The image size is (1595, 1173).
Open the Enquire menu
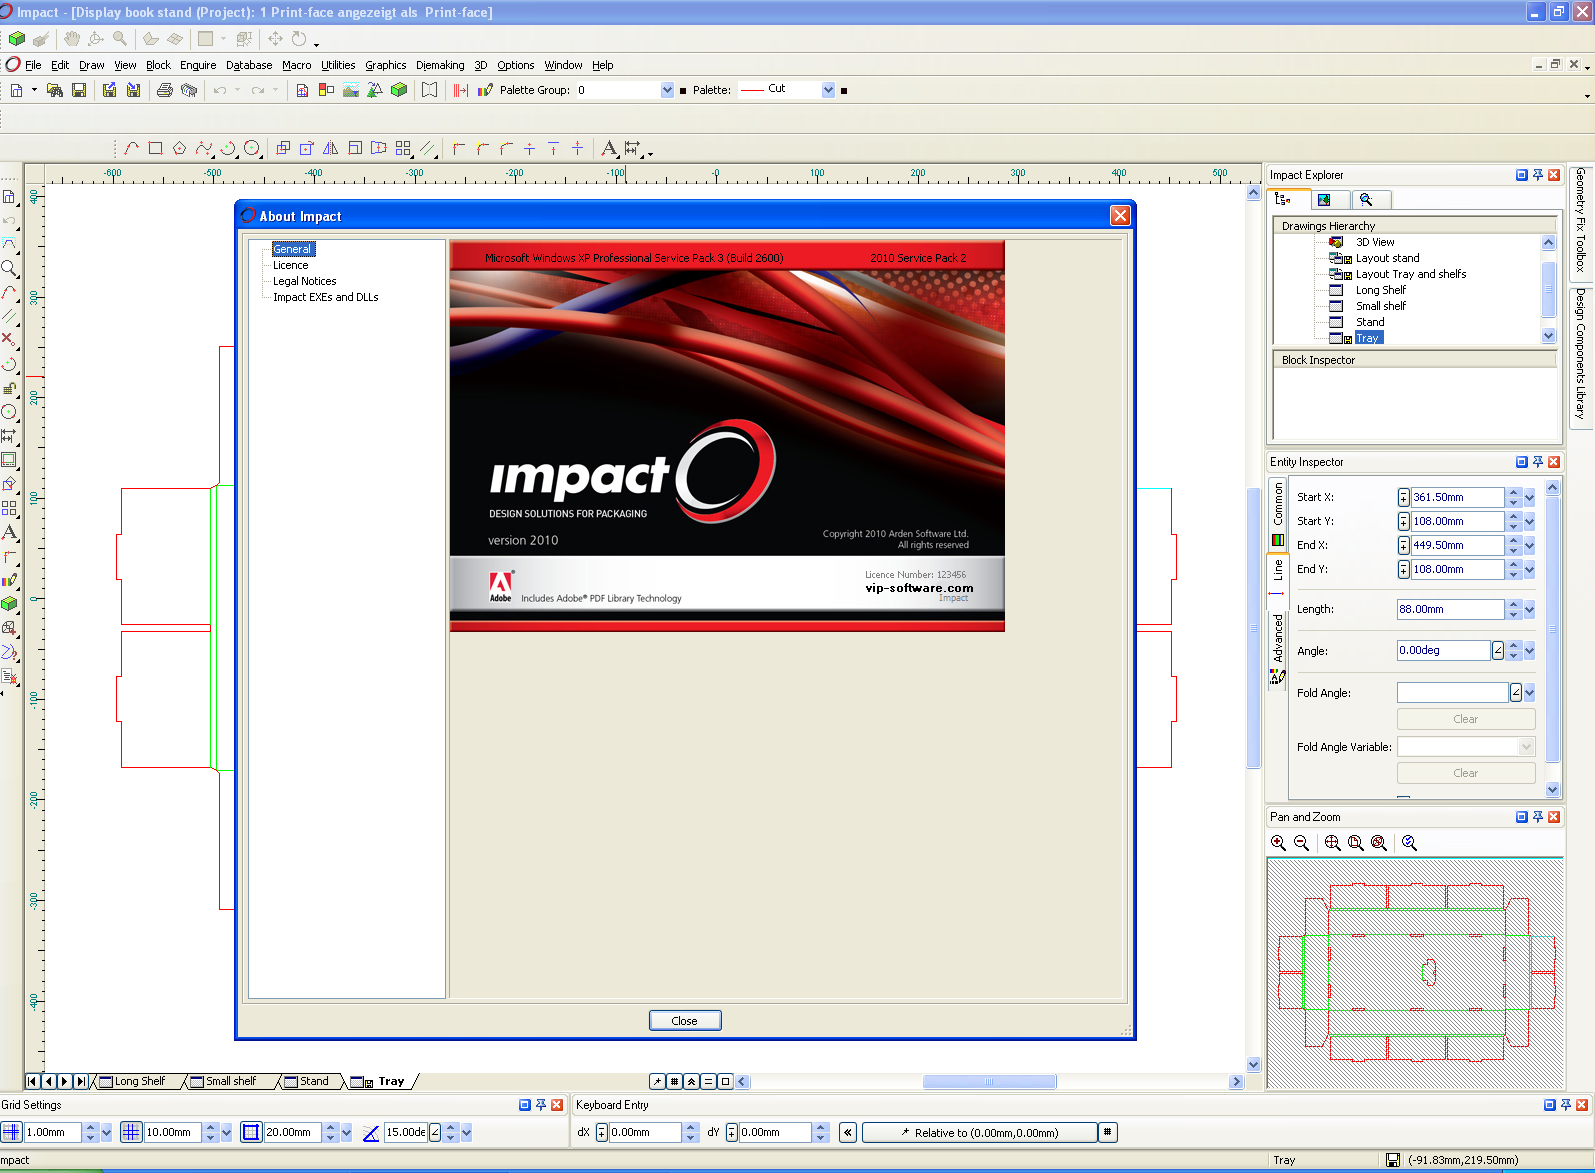click(198, 65)
